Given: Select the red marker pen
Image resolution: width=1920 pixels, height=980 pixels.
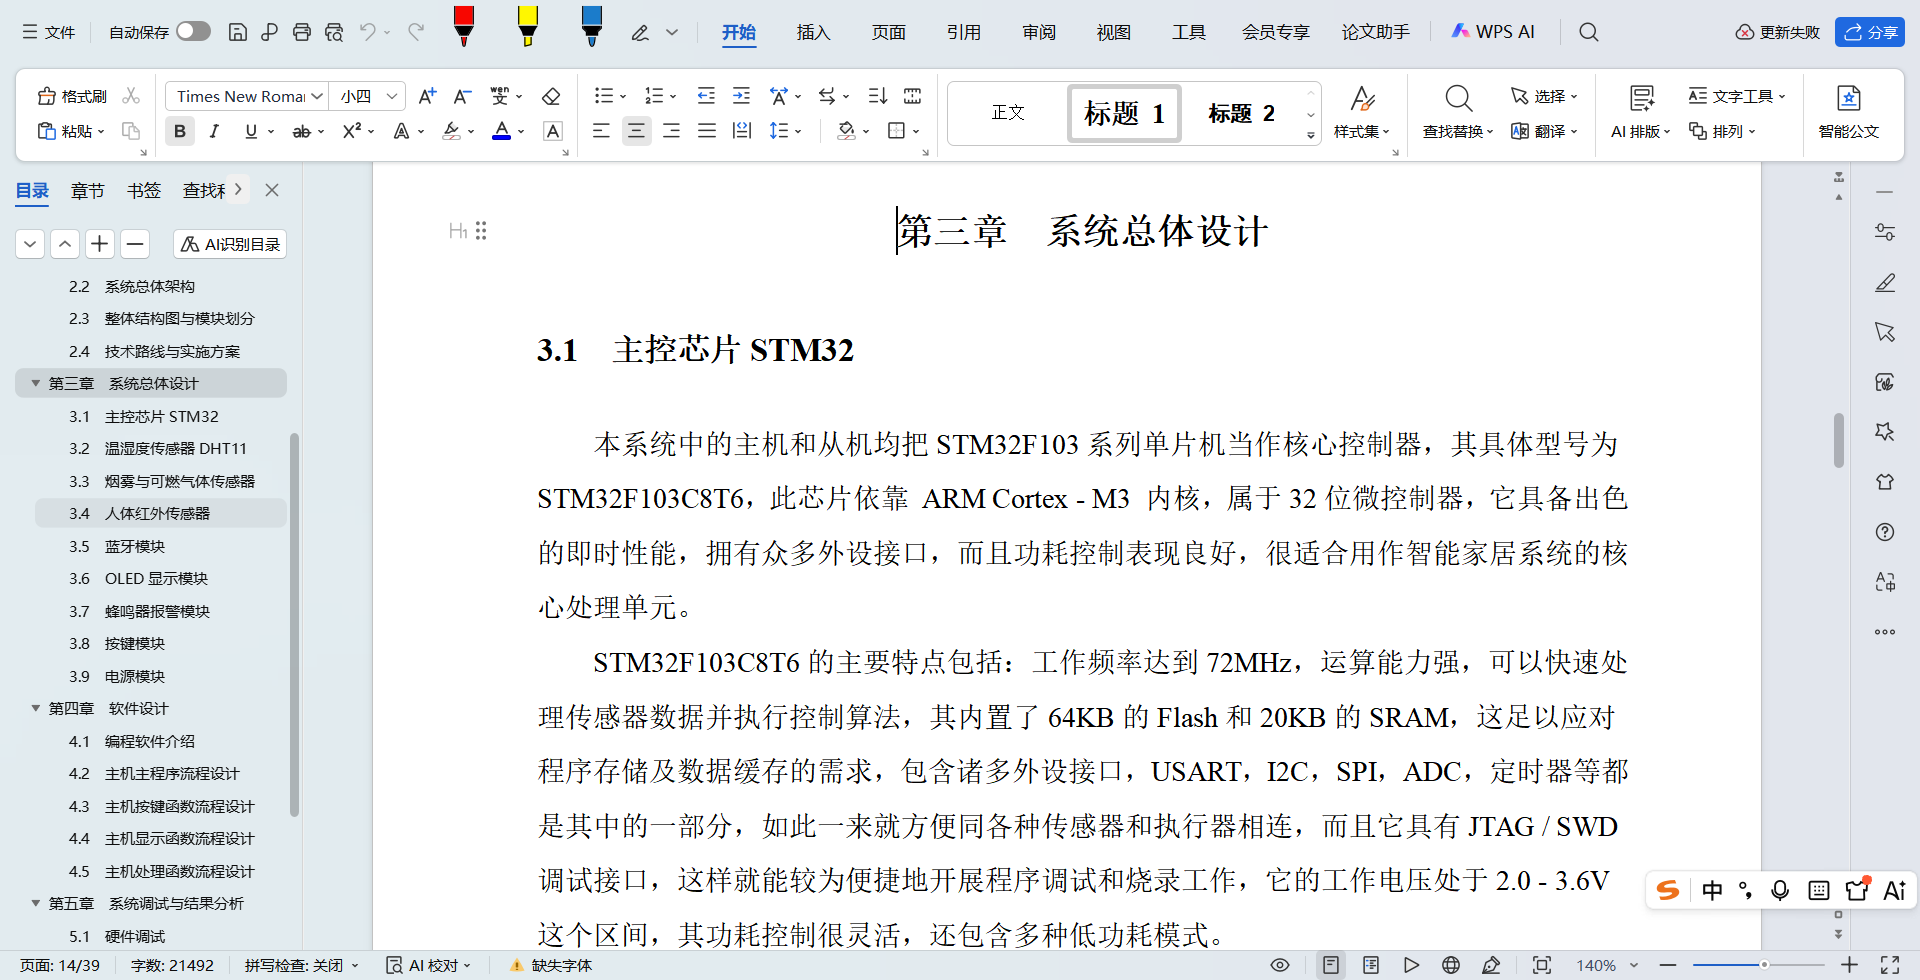Looking at the screenshot, I should [464, 26].
